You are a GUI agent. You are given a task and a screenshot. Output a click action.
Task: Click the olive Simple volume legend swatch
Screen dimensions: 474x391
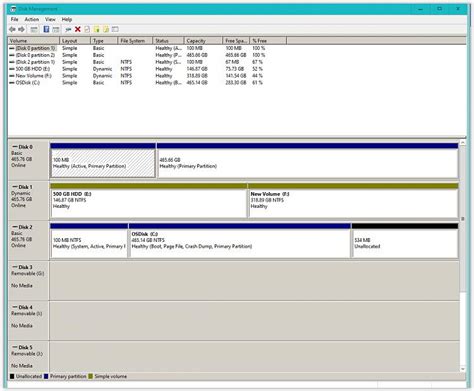click(x=90, y=376)
